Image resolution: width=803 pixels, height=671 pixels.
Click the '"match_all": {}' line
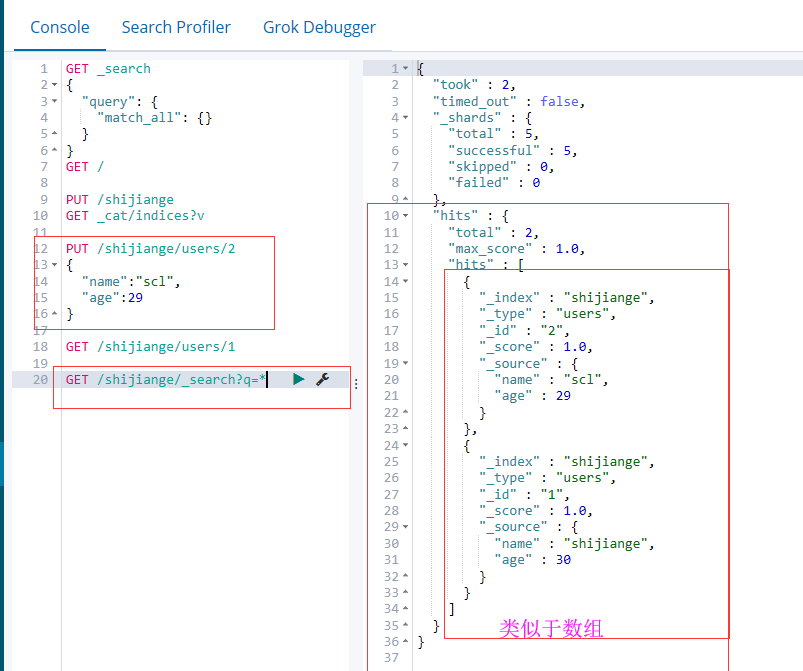[154, 118]
